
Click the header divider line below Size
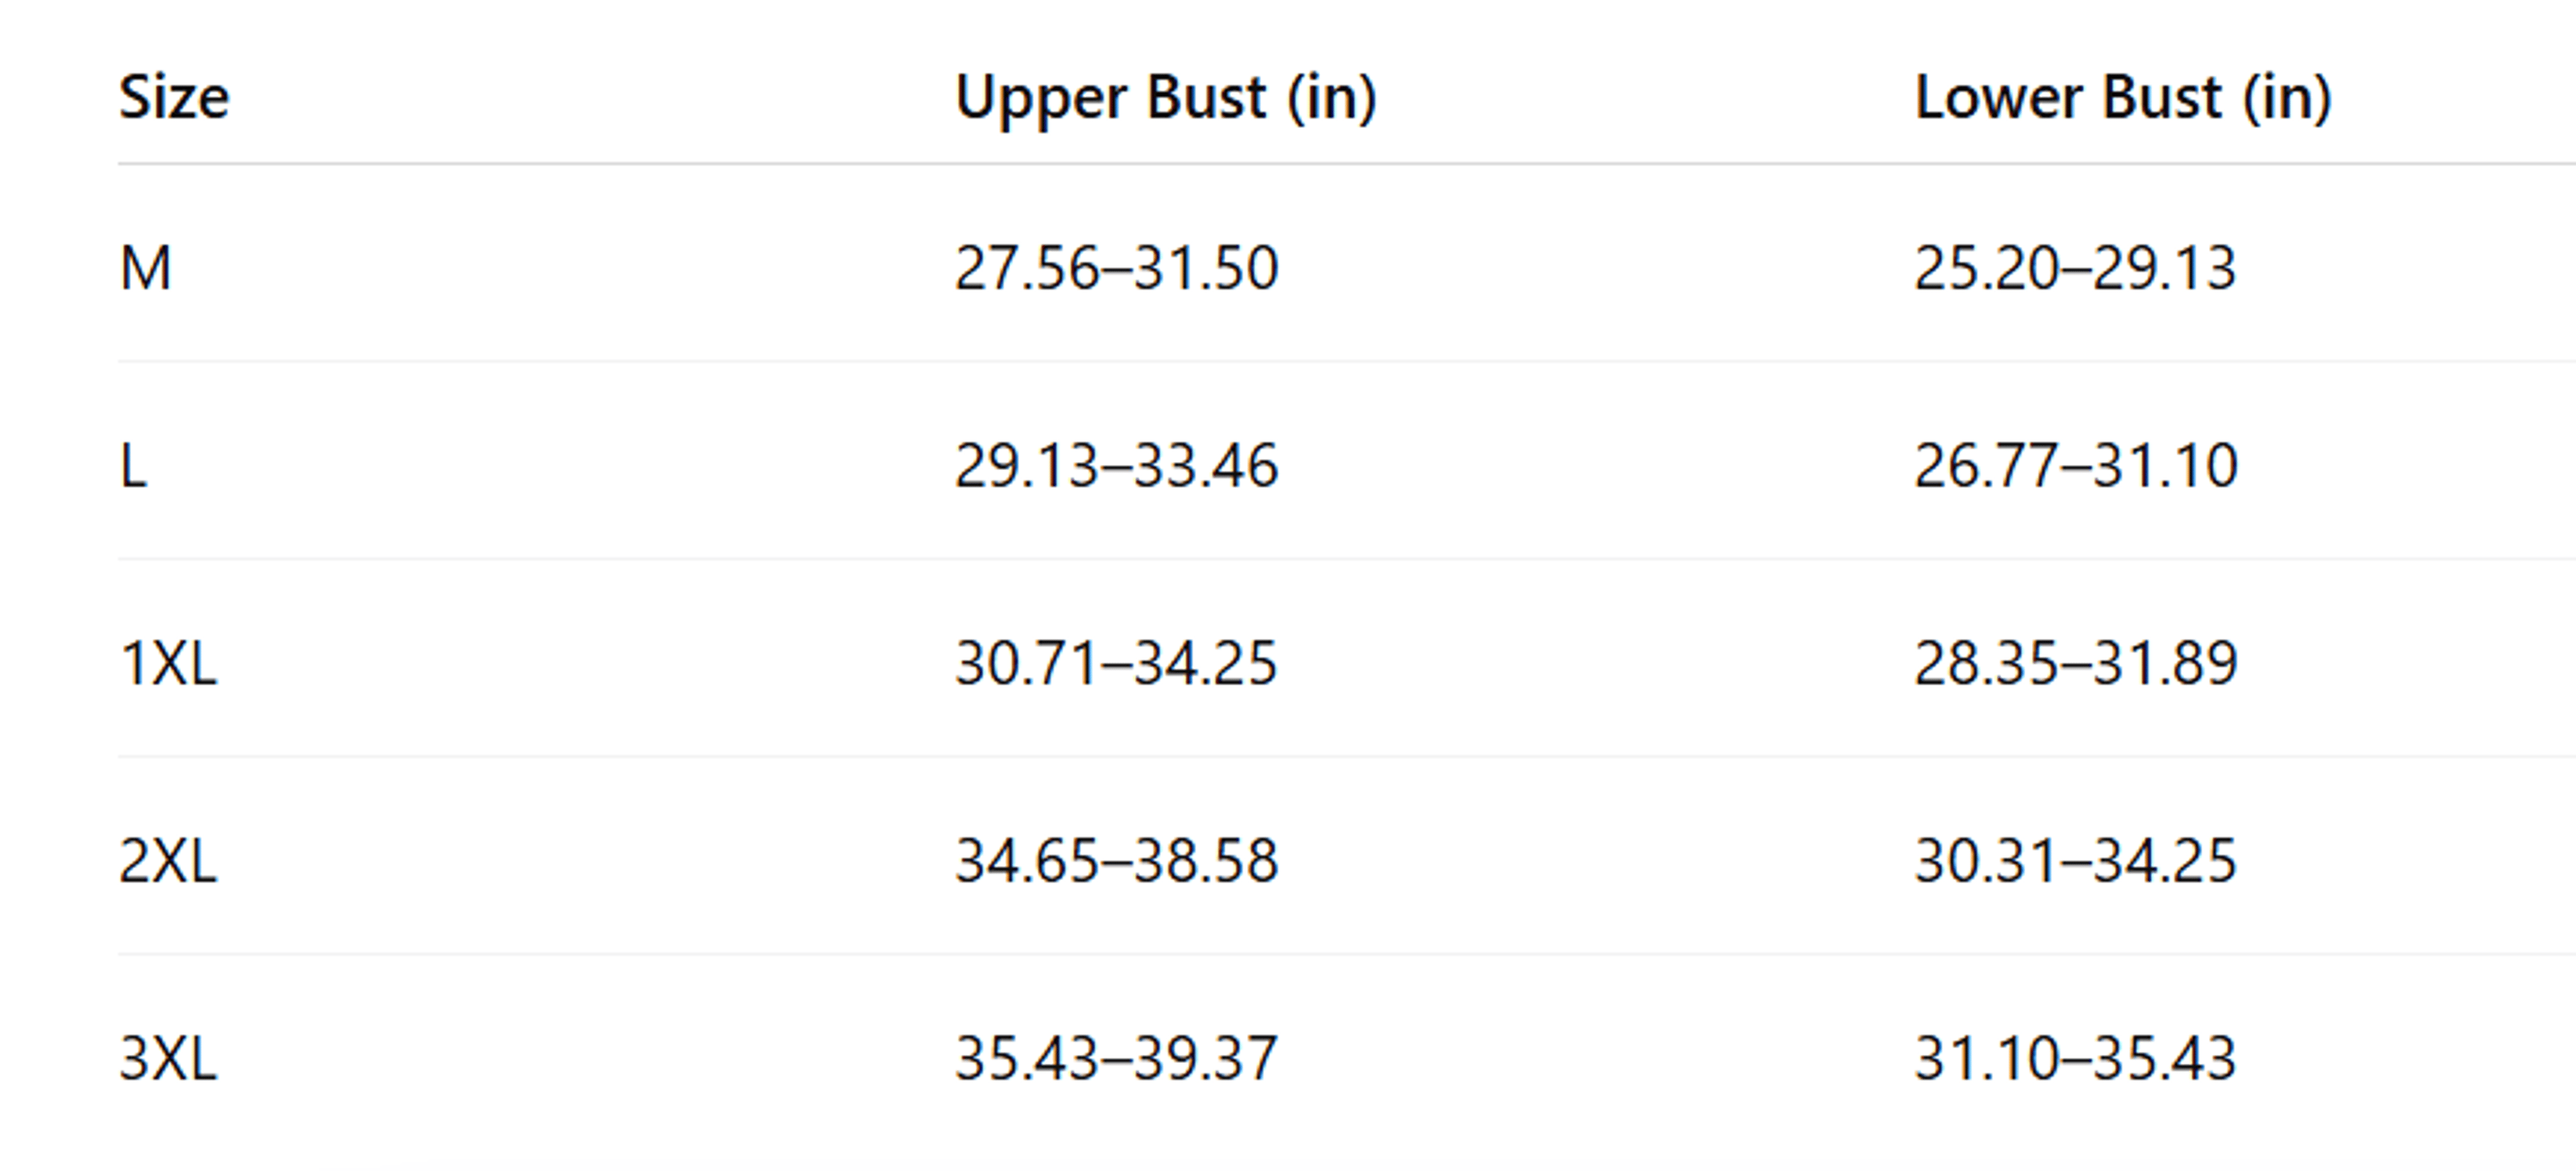[1347, 163]
